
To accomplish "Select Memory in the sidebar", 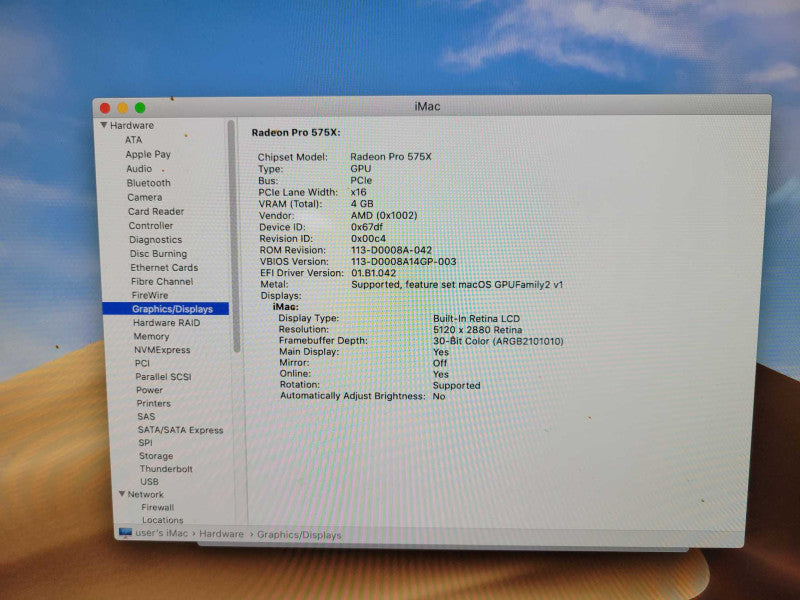I will pyautogui.click(x=151, y=336).
